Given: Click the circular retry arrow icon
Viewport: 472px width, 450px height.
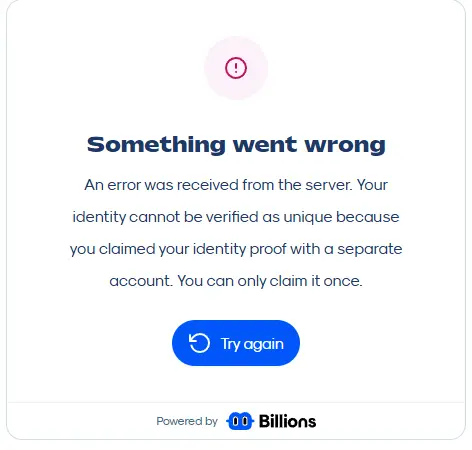Looking at the screenshot, I should pos(199,343).
